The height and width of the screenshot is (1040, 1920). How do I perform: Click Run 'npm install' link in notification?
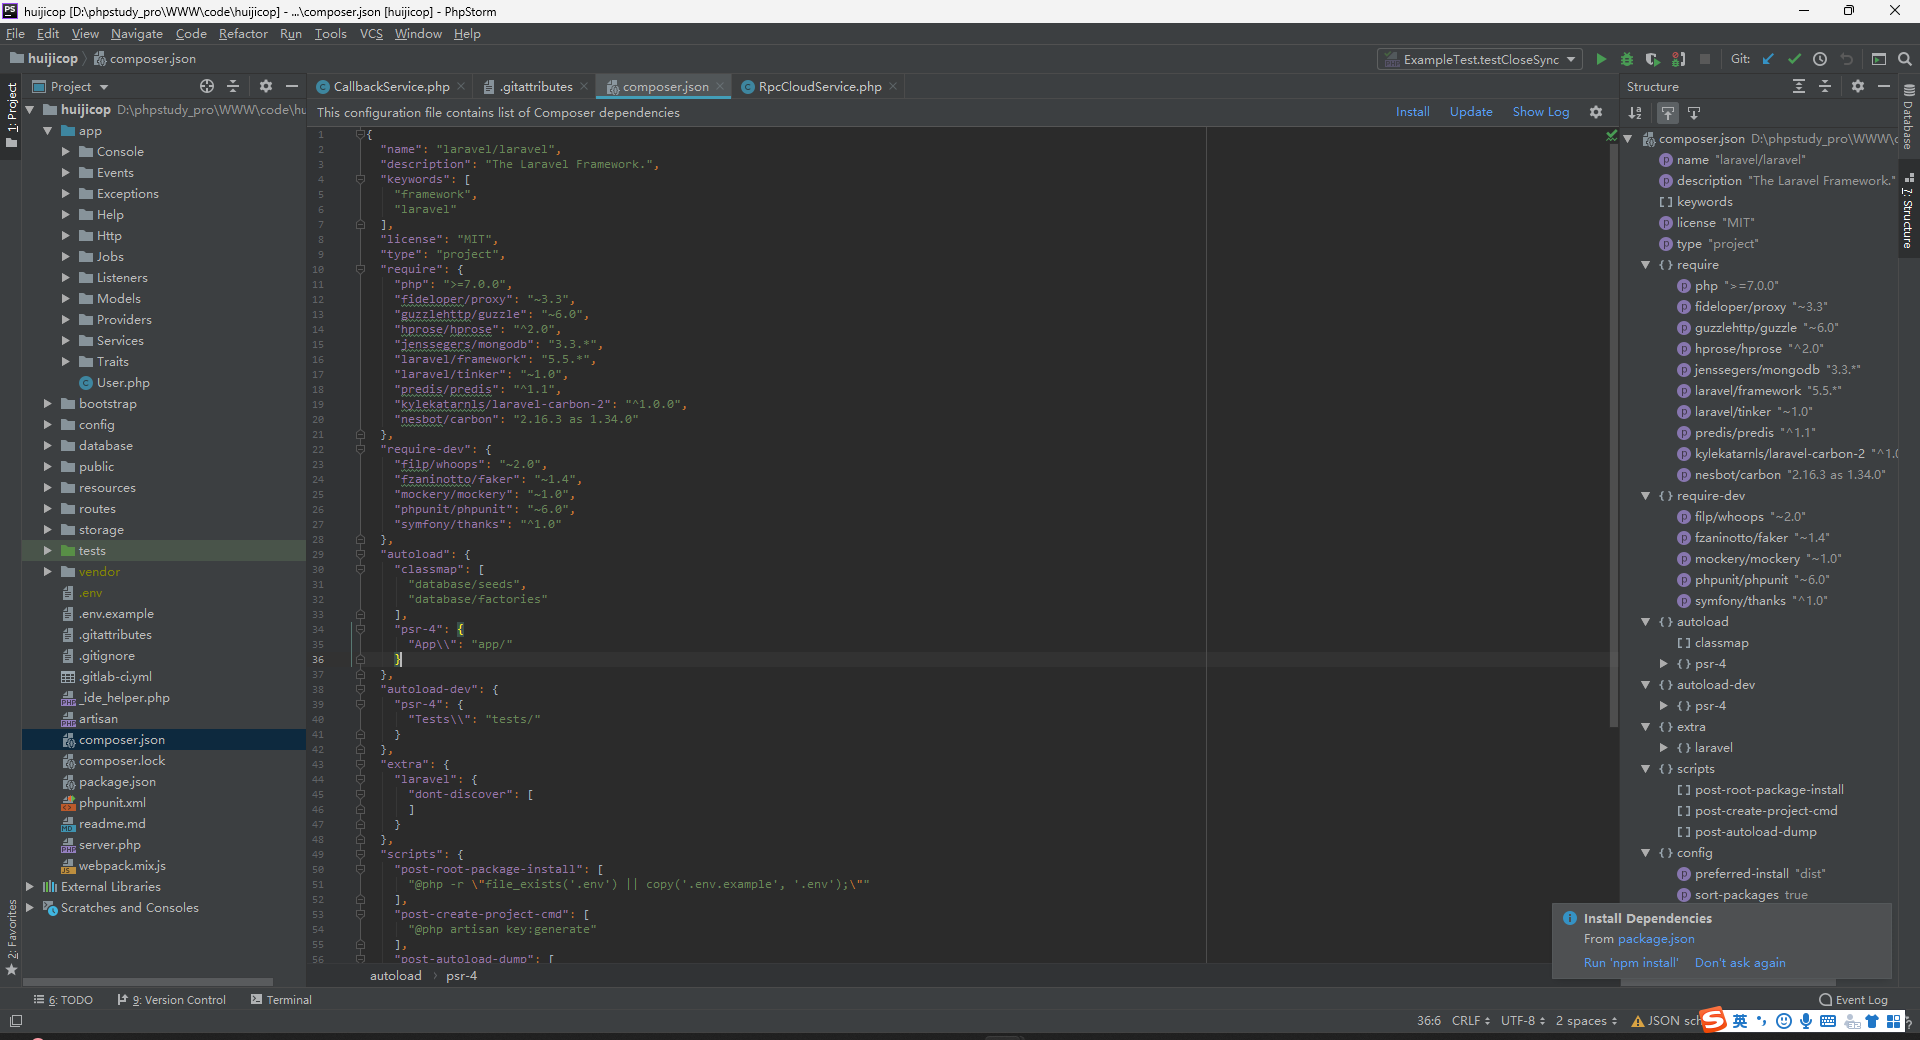[x=1631, y=963]
